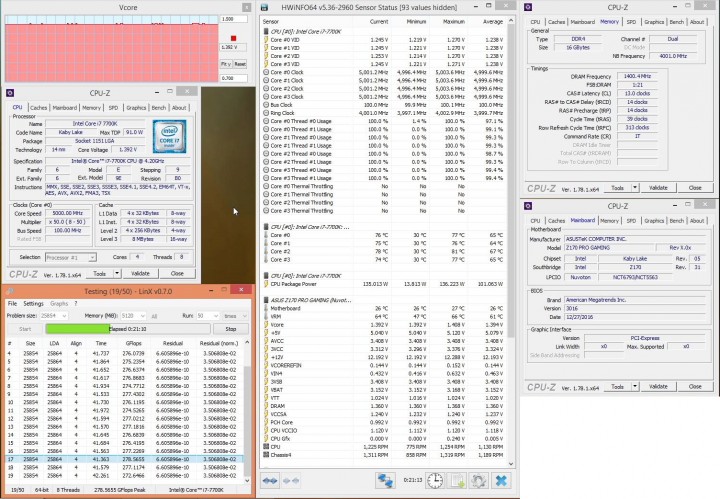Click HWiNFO blue X close sensors icon
The image size is (720, 499).
pos(501,481)
